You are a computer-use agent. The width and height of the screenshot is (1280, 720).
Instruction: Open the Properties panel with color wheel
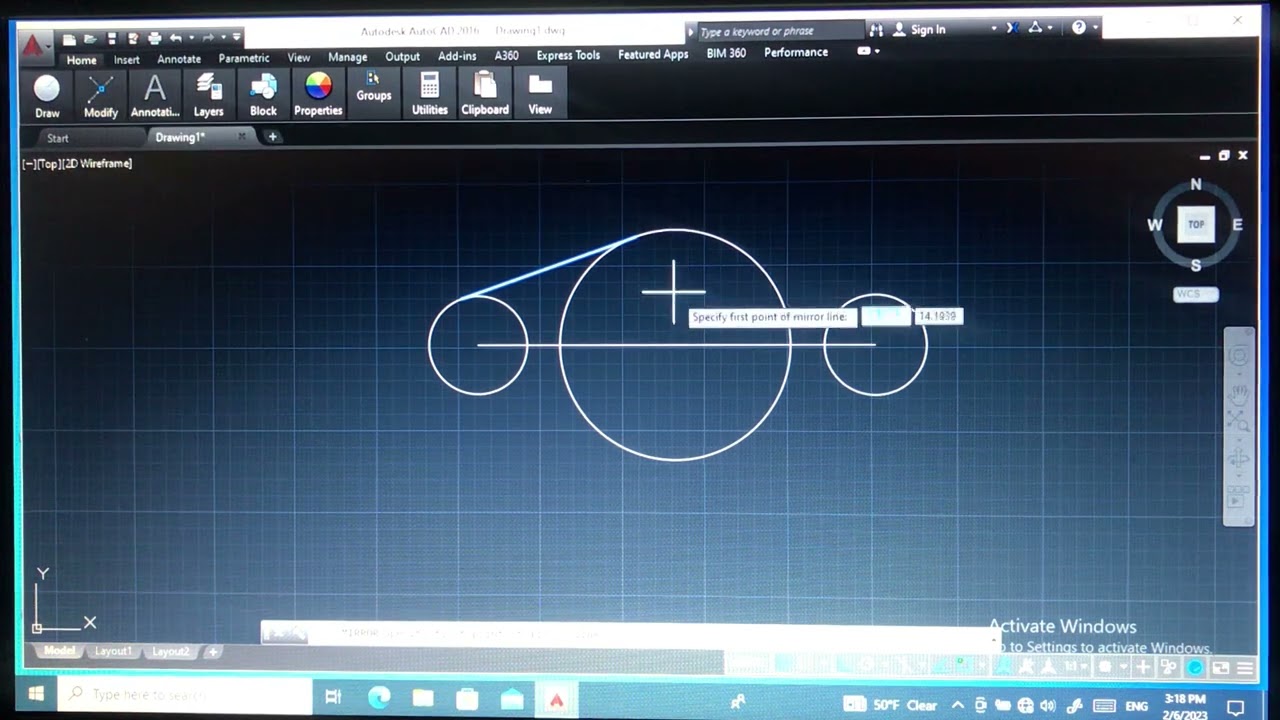[x=318, y=95]
